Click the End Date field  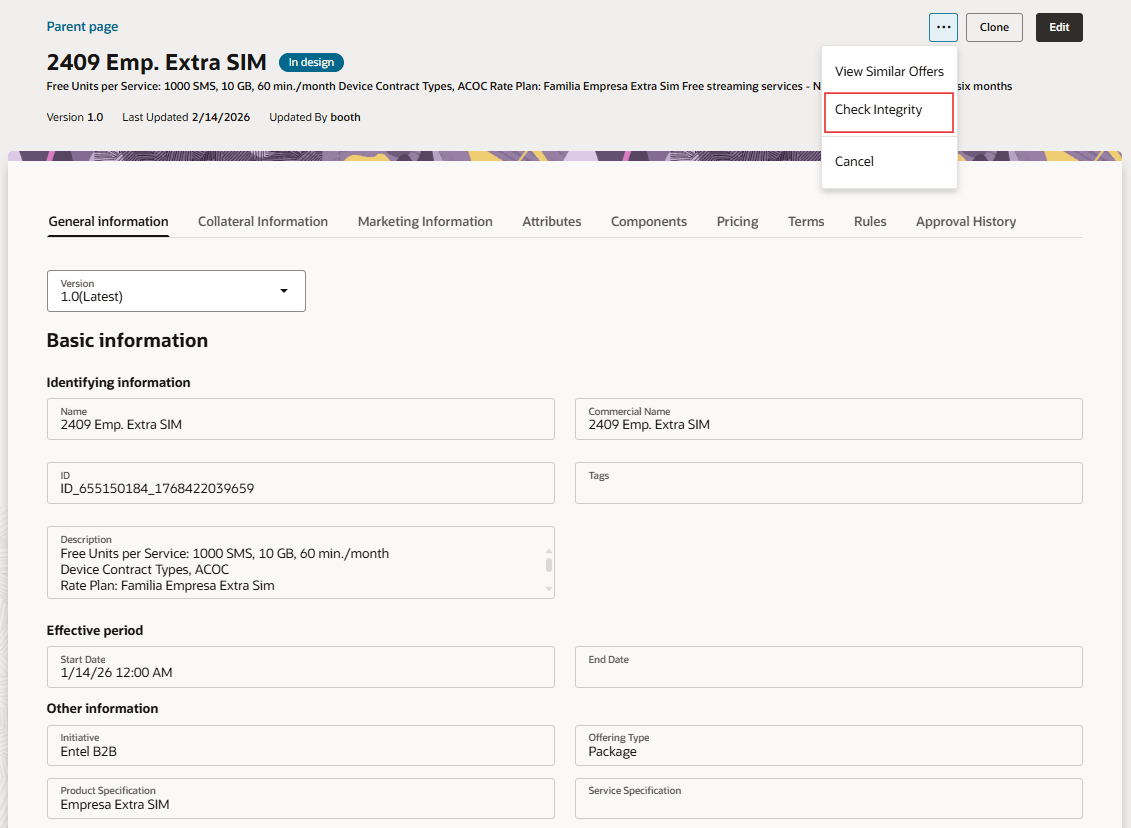point(829,667)
